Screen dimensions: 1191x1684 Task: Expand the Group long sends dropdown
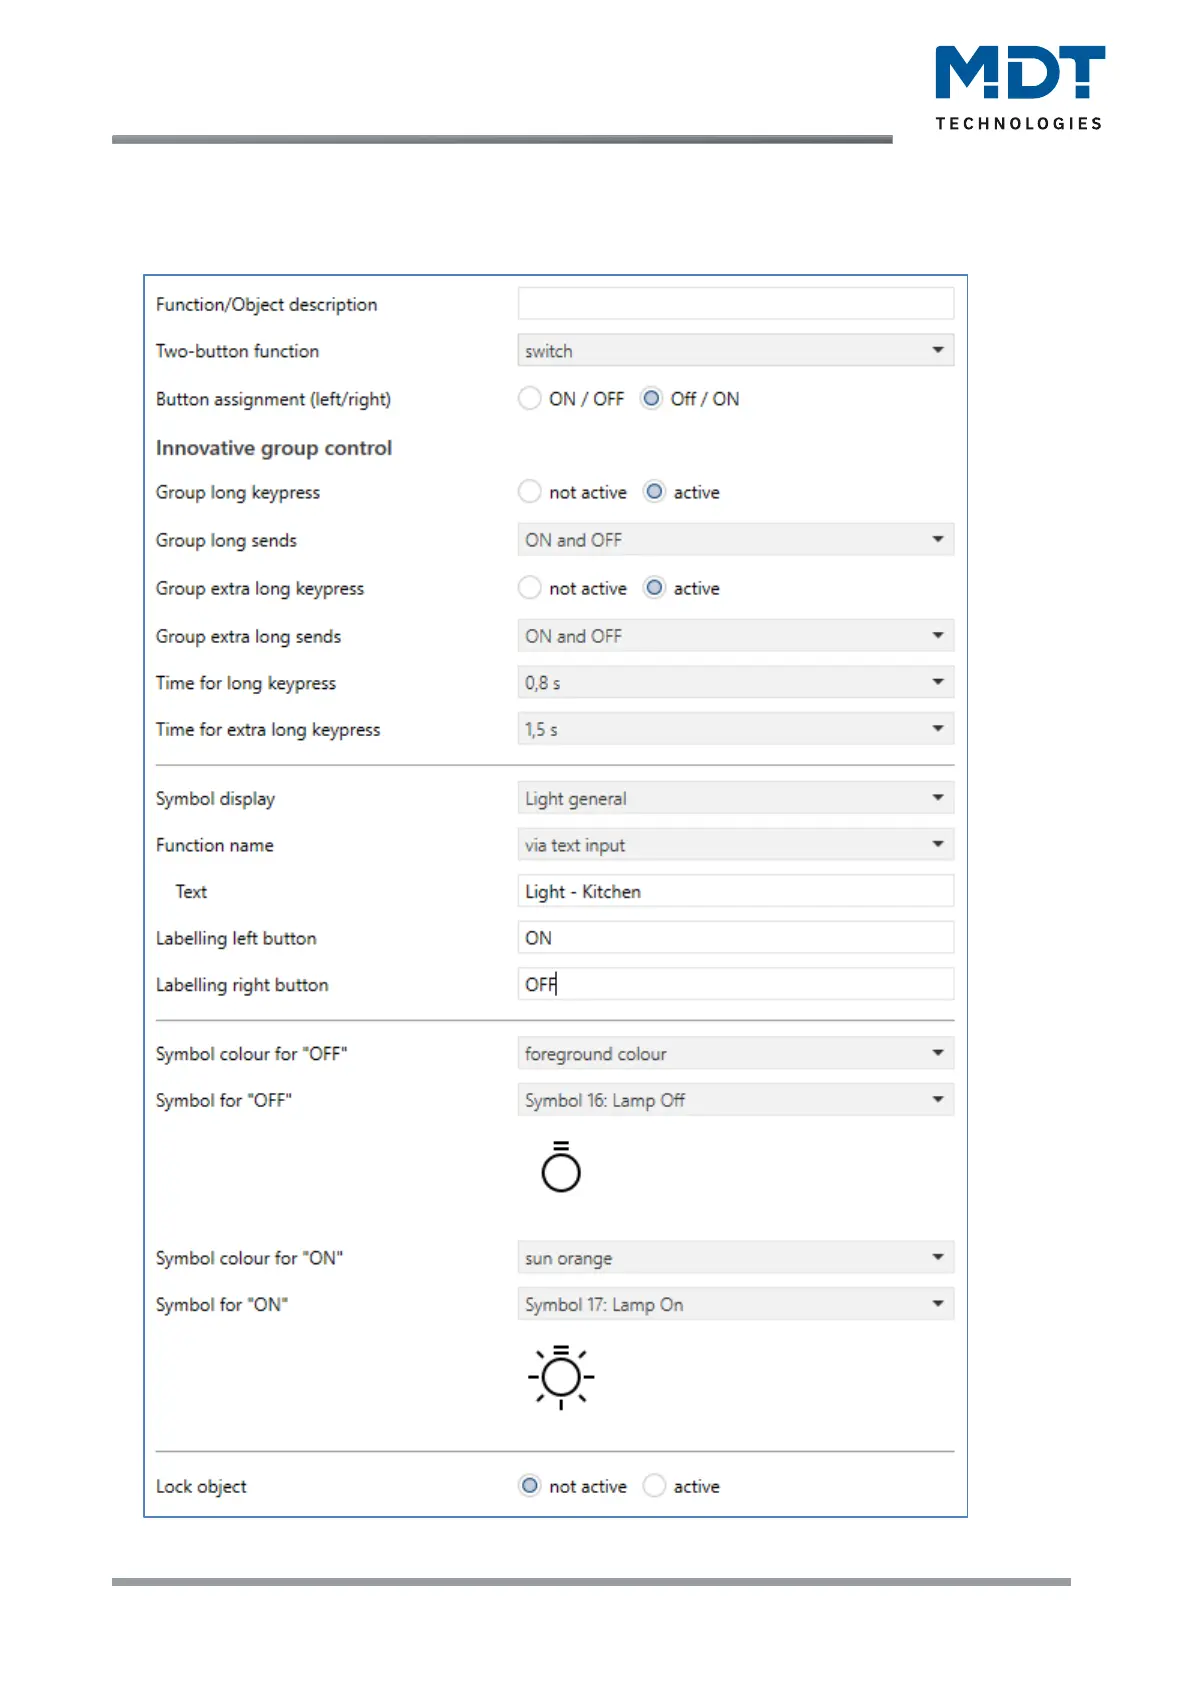735,540
